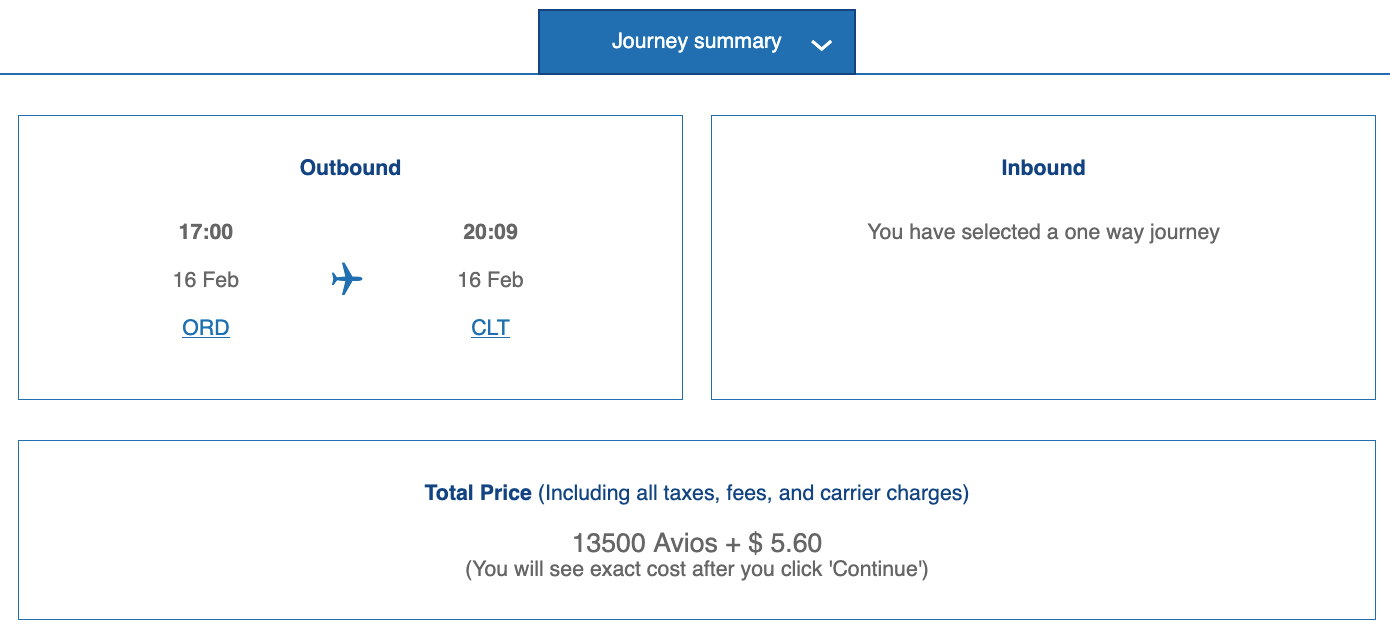Expand Journey summary using its arrow
This screenshot has height=635, width=1390.
(x=822, y=44)
